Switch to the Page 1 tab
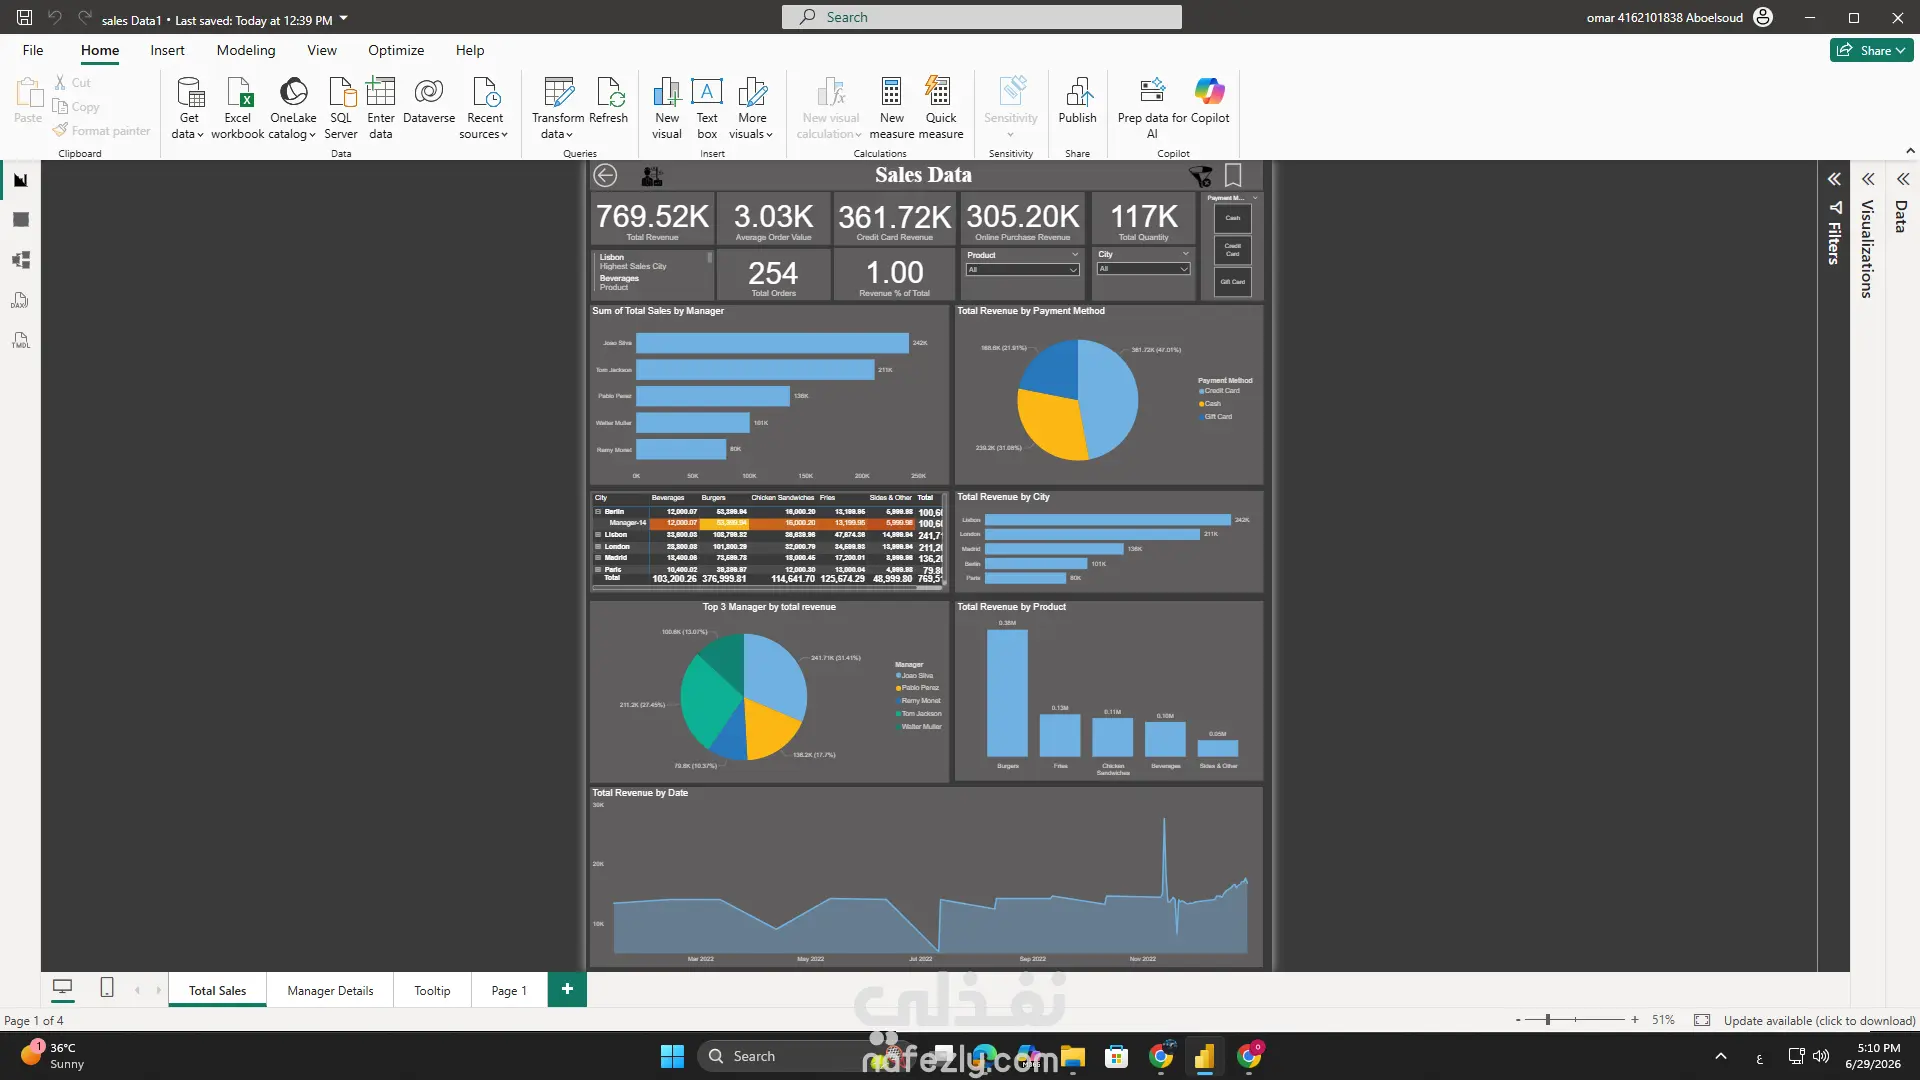This screenshot has width=1920, height=1080. [x=509, y=990]
